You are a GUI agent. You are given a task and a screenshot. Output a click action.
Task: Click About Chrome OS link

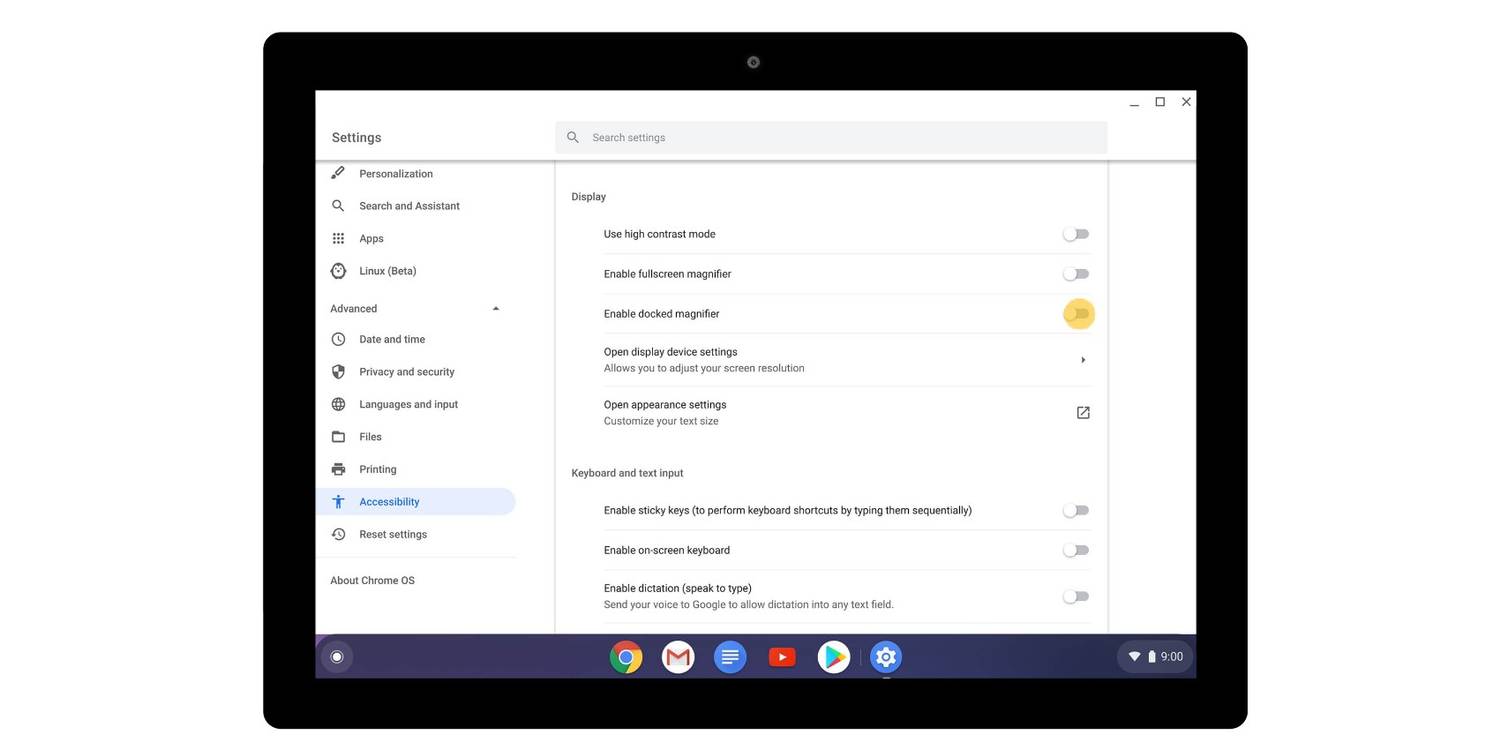[372, 581]
